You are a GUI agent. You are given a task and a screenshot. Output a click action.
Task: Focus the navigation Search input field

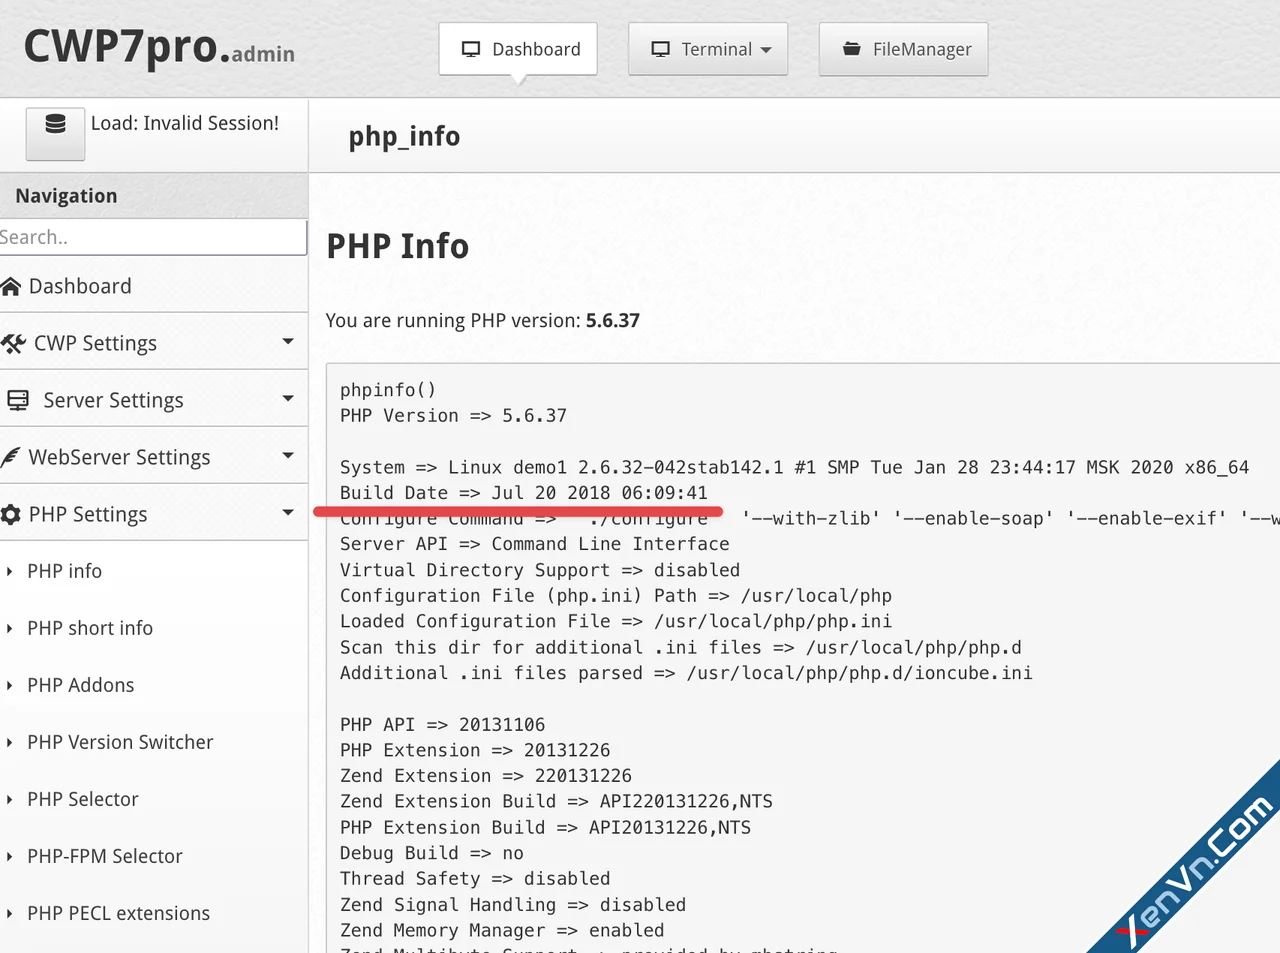click(152, 237)
